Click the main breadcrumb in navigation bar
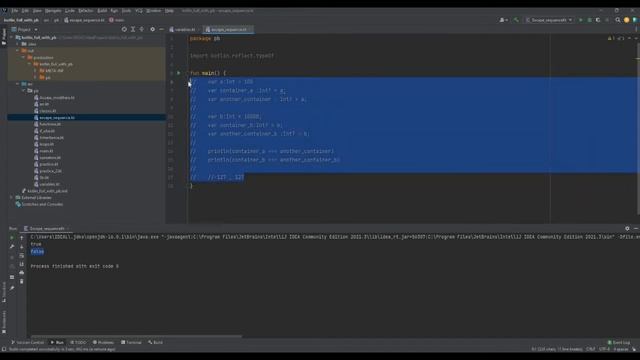The image size is (640, 360). click(117, 20)
